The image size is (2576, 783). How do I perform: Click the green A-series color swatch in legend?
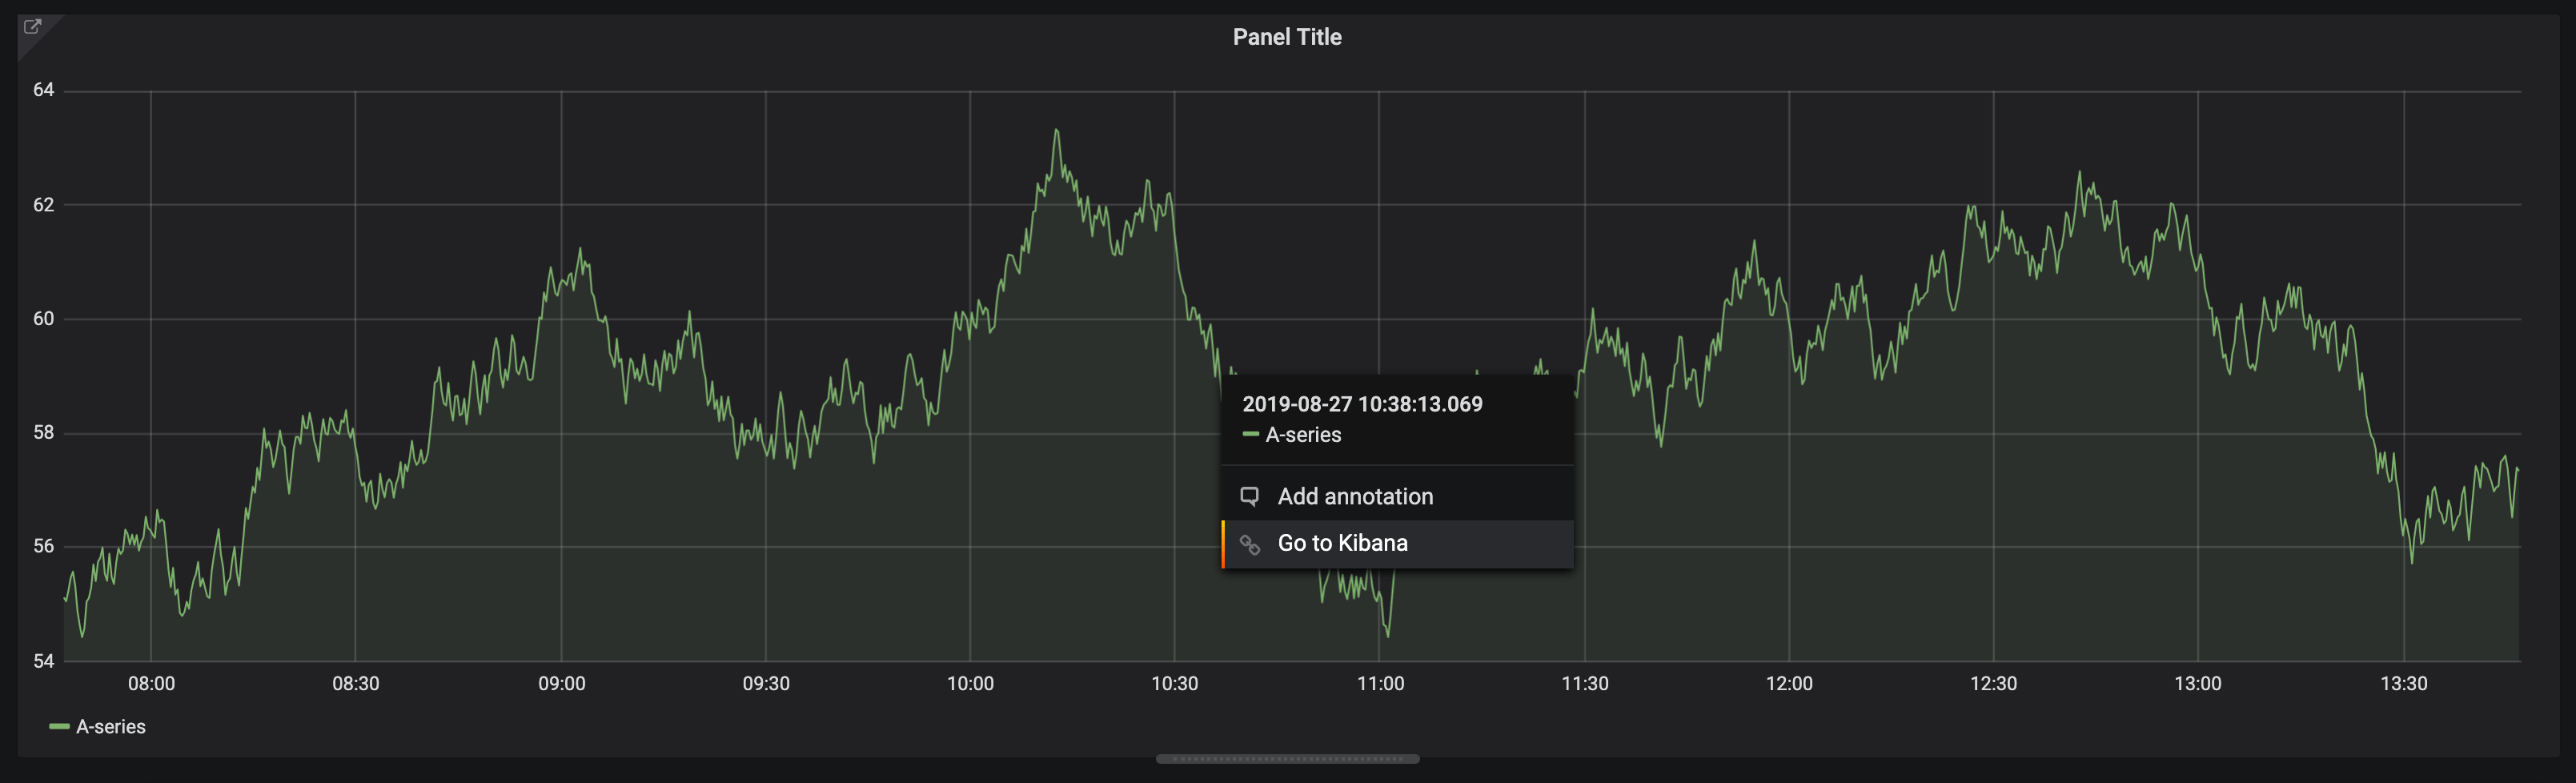click(x=60, y=726)
